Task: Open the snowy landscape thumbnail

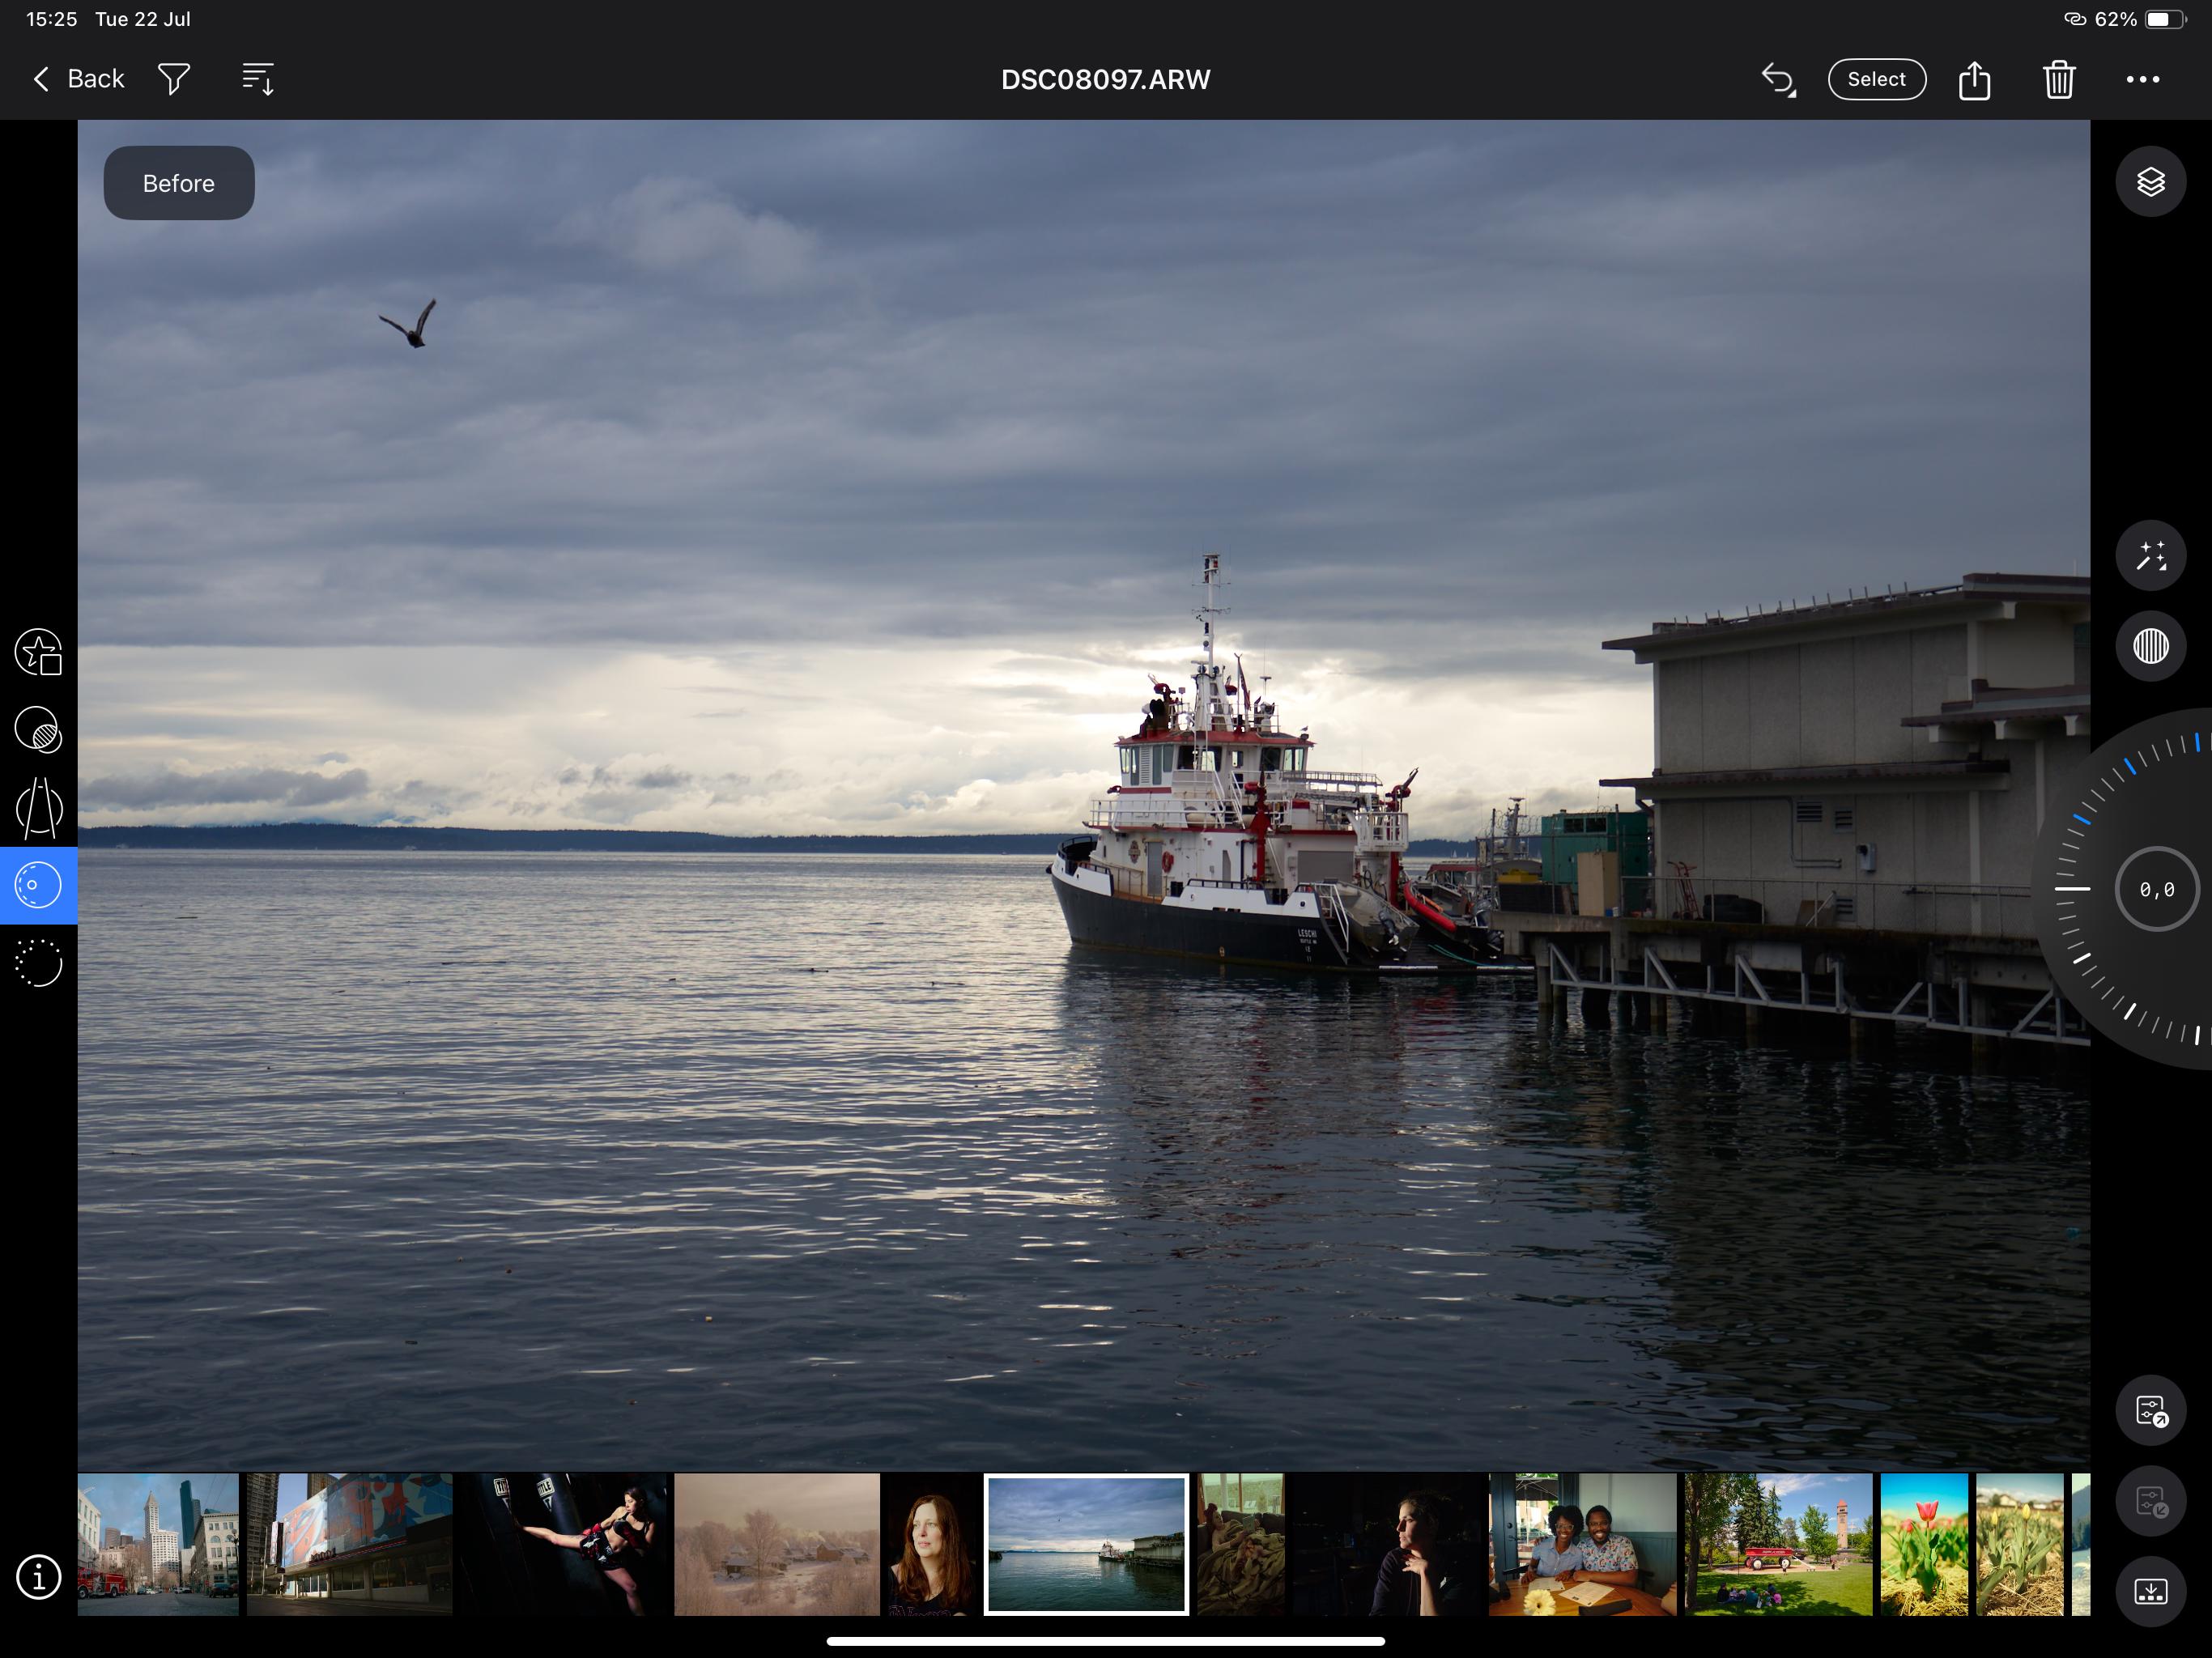Action: (x=777, y=1544)
